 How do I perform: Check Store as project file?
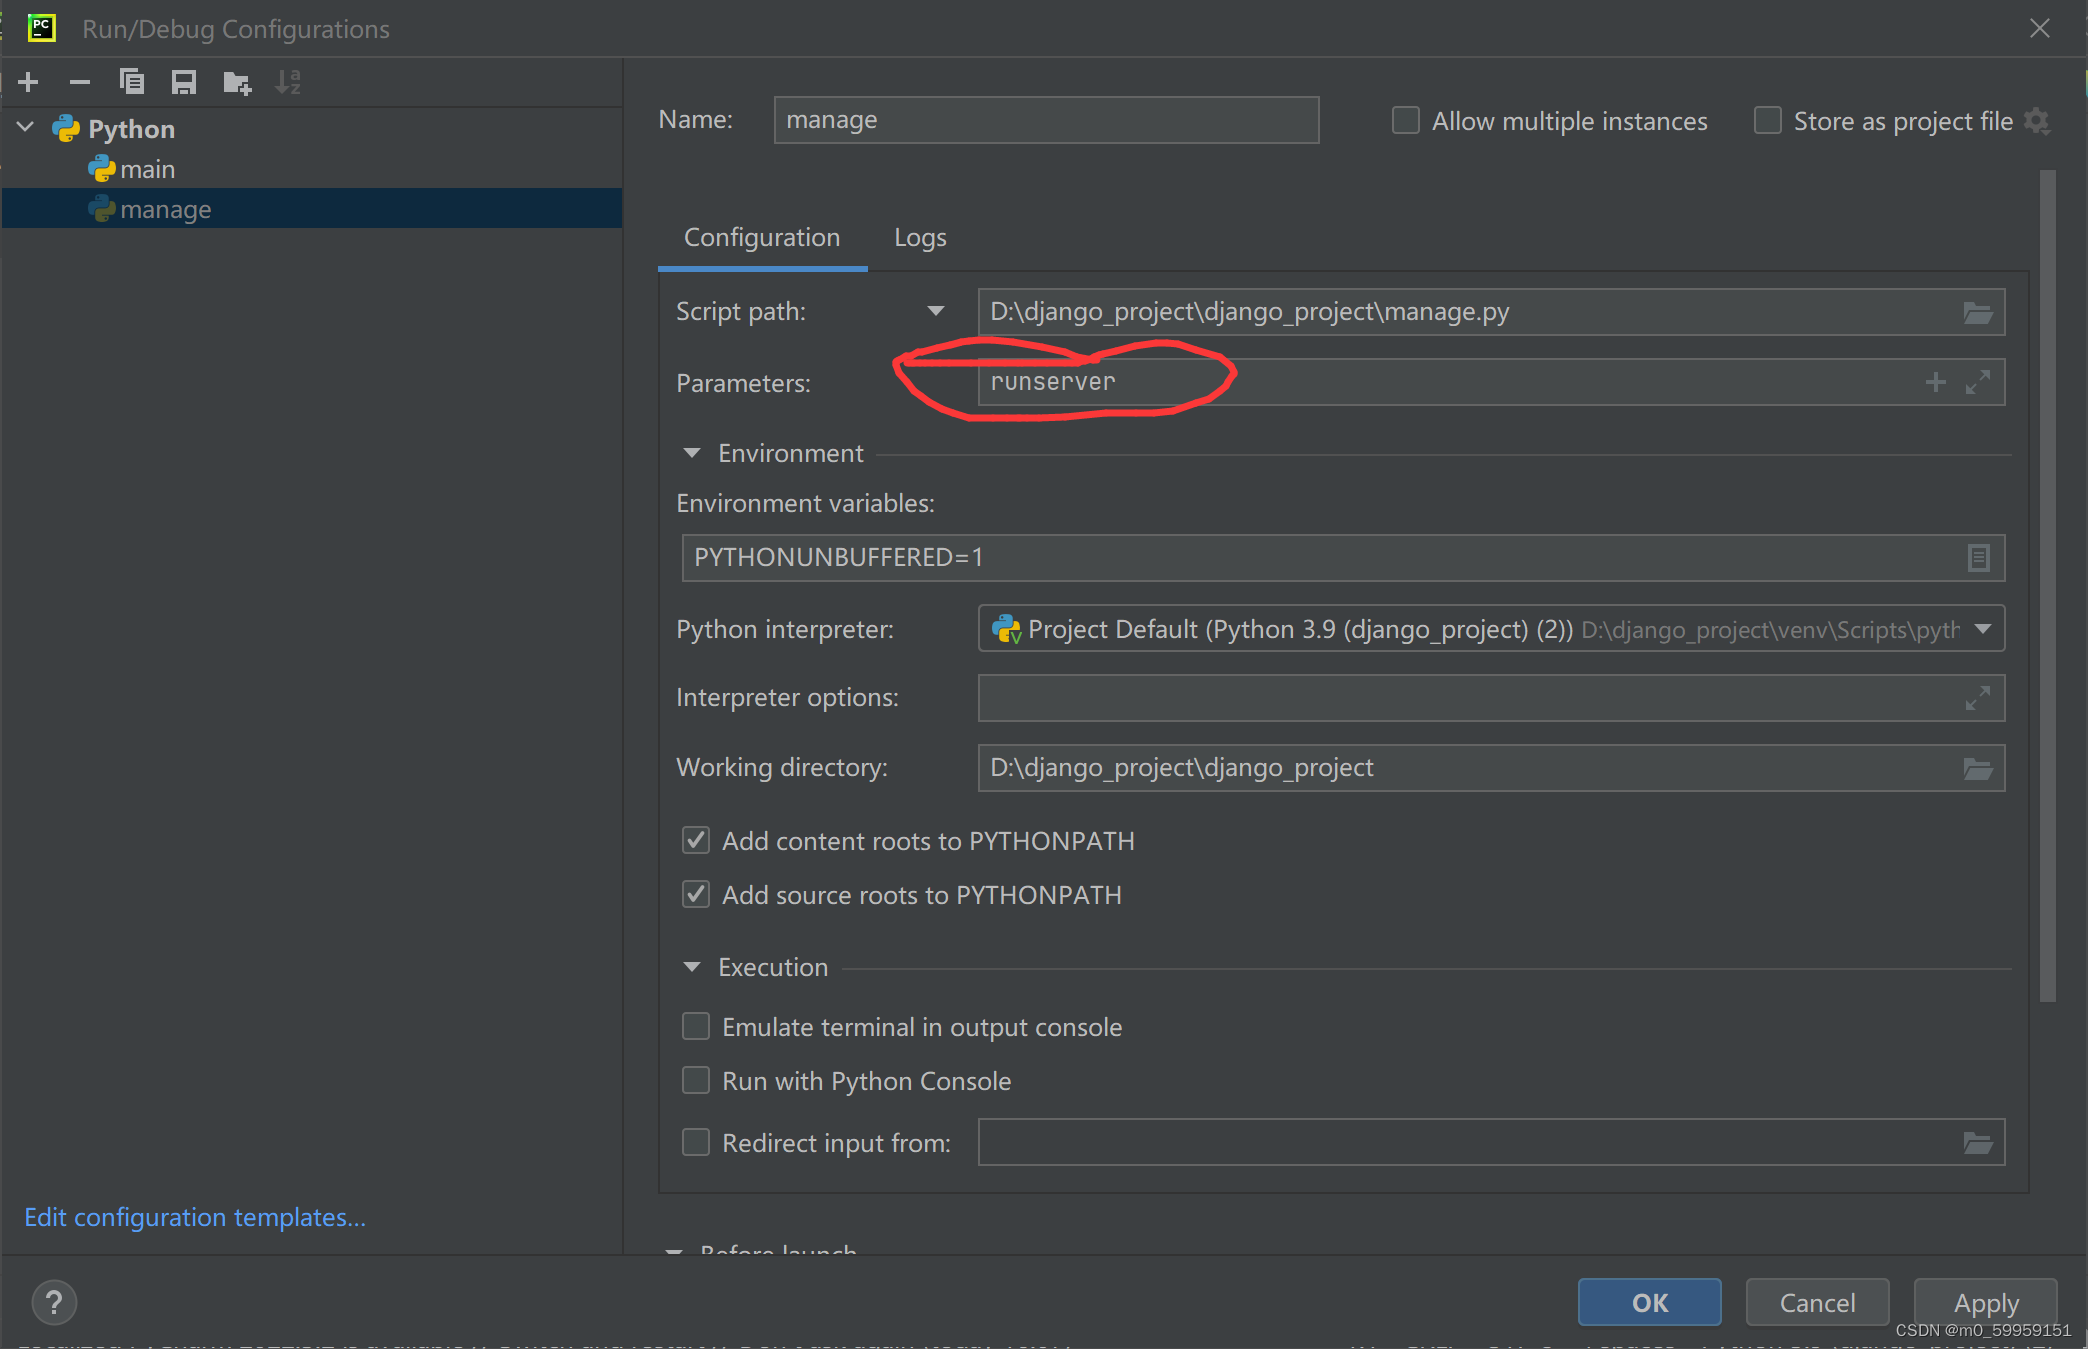(x=1767, y=121)
